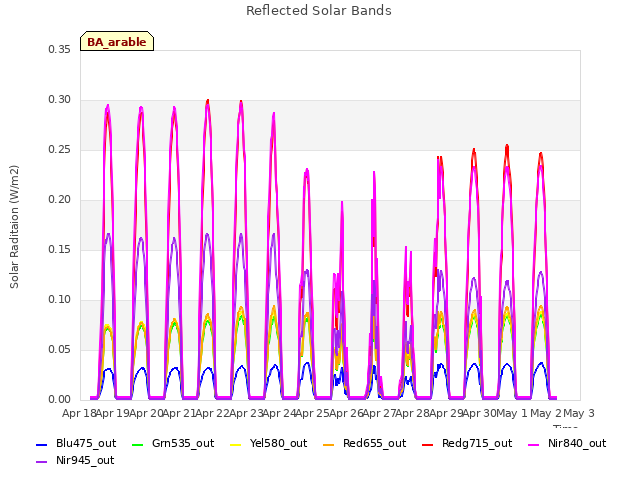Viewport: 640px width, 480px height.
Task: Select the Grn535_out legend label
Action: point(183,444)
